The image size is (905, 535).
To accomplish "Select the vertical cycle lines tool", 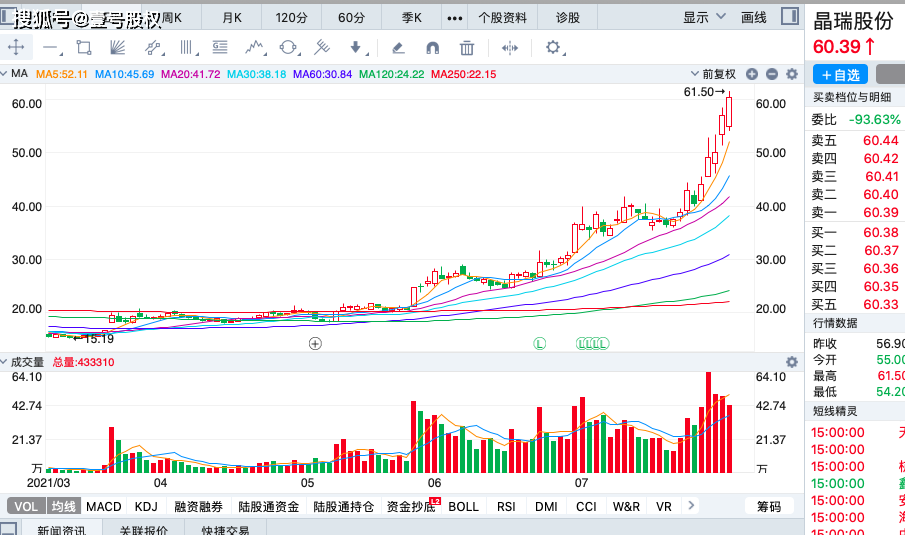I will [187, 47].
